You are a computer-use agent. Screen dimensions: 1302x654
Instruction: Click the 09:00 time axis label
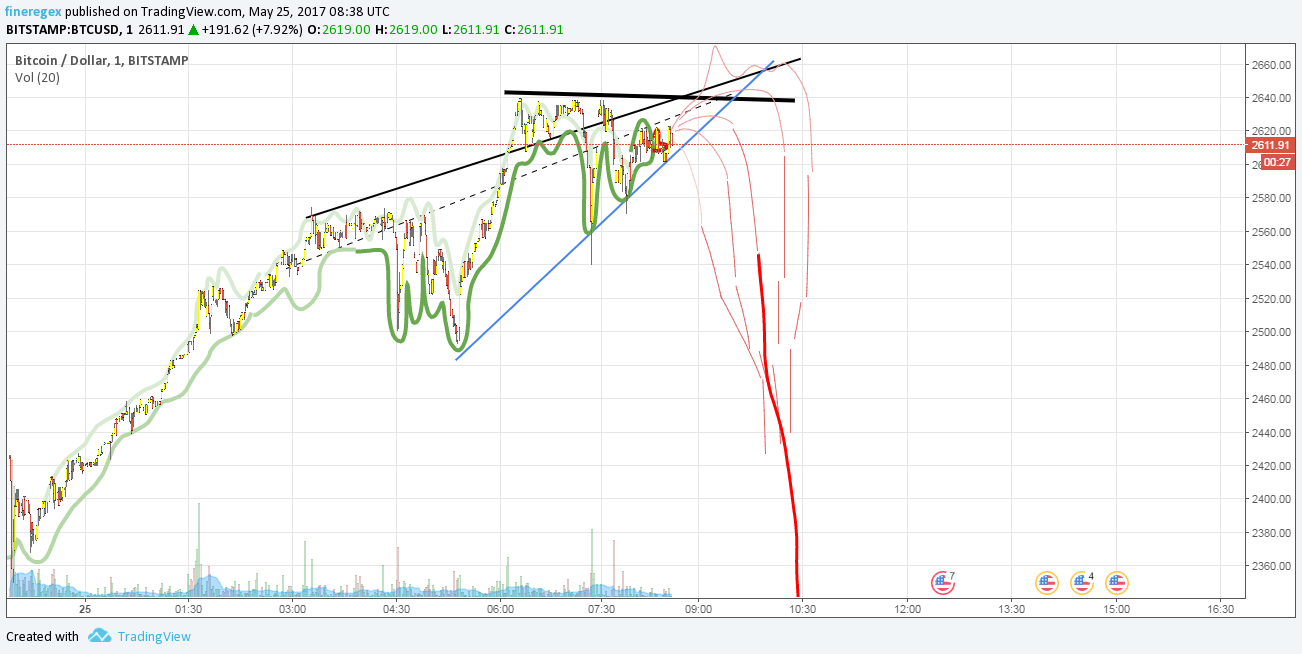point(698,608)
